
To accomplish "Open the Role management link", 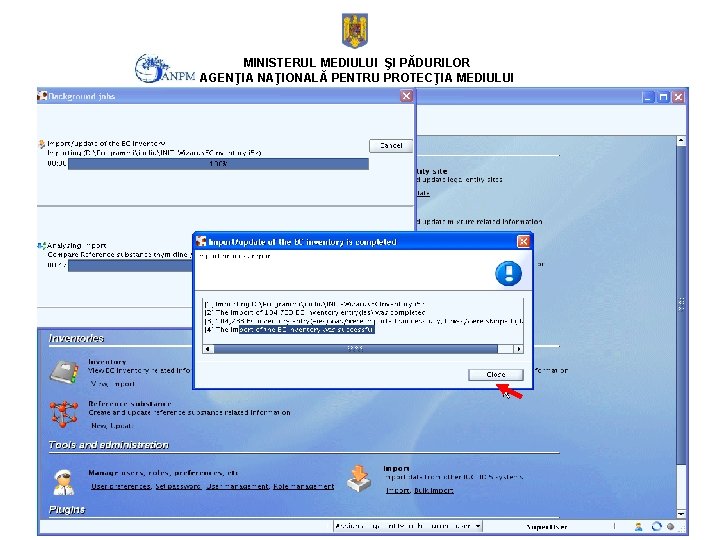I will pos(304,486).
